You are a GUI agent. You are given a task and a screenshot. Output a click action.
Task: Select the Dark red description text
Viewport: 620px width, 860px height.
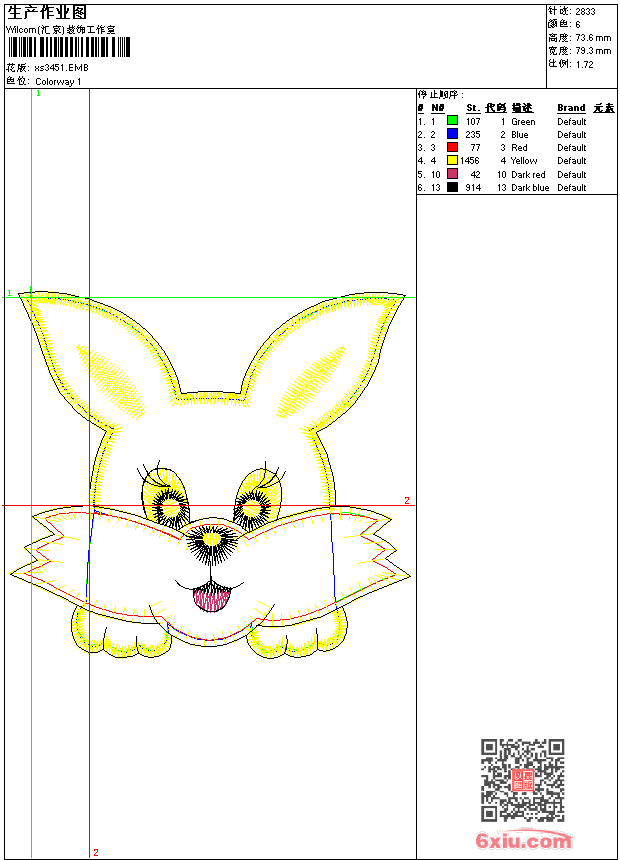click(x=528, y=175)
